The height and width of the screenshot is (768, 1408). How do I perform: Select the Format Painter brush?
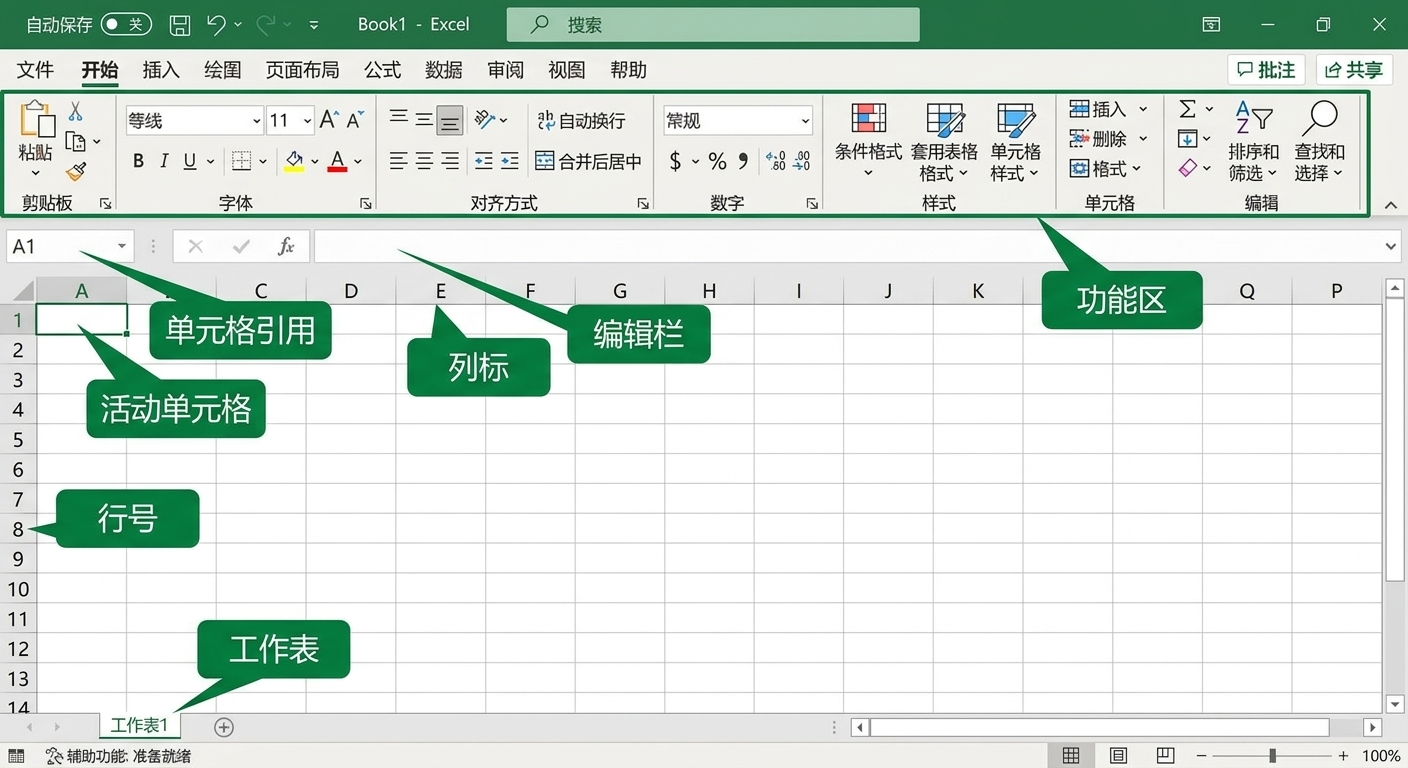(x=76, y=172)
